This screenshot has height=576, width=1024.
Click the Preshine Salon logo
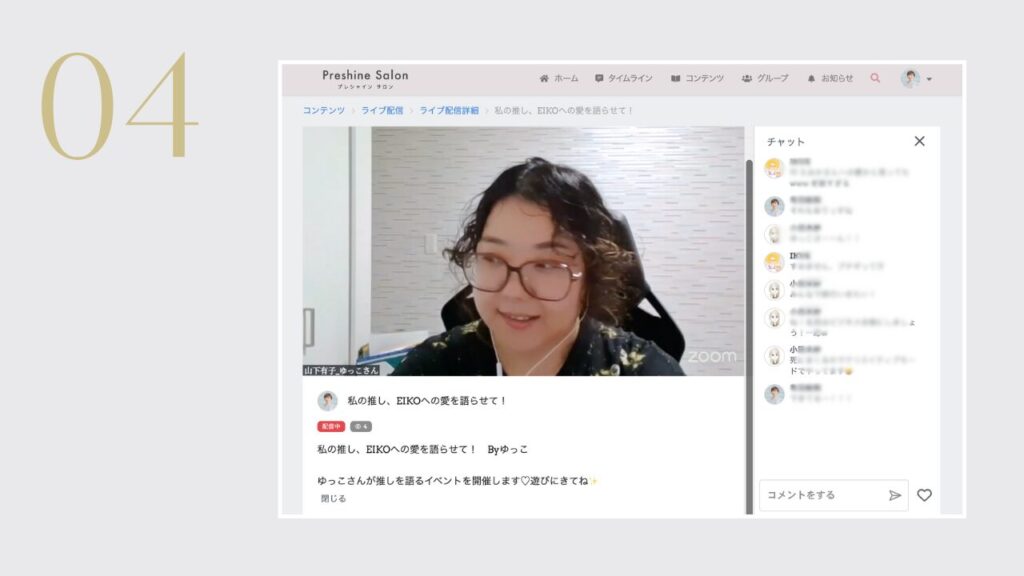coord(365,77)
